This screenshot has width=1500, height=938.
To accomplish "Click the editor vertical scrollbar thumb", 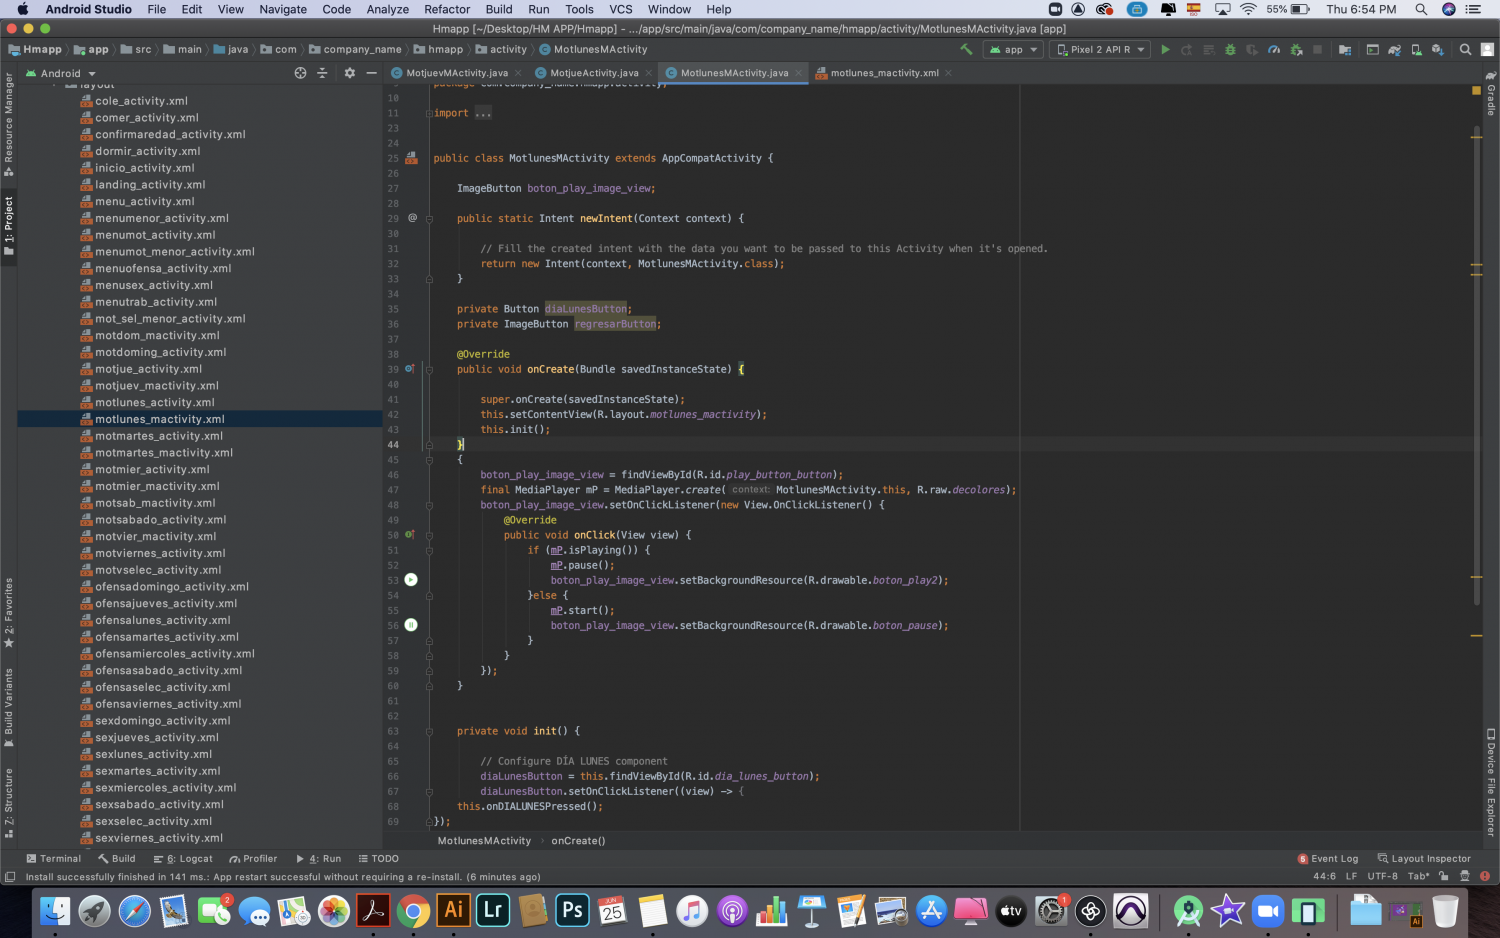I will coord(1477,365).
